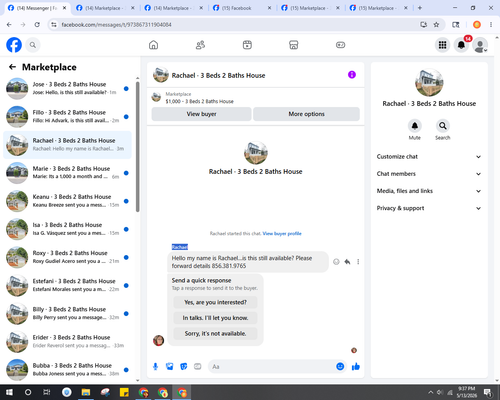Screen dimensions: 500x400
Task: Bookmark this page with the star icon
Action: tap(436, 24)
